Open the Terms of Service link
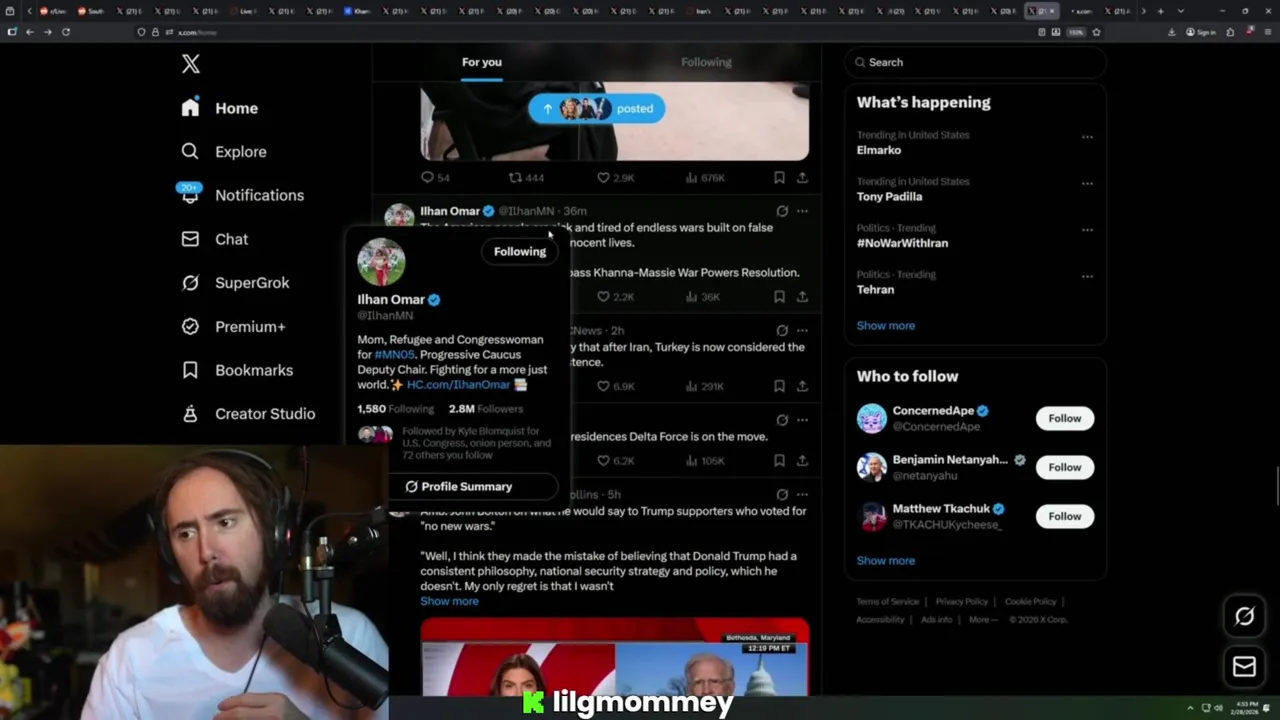 coord(887,602)
